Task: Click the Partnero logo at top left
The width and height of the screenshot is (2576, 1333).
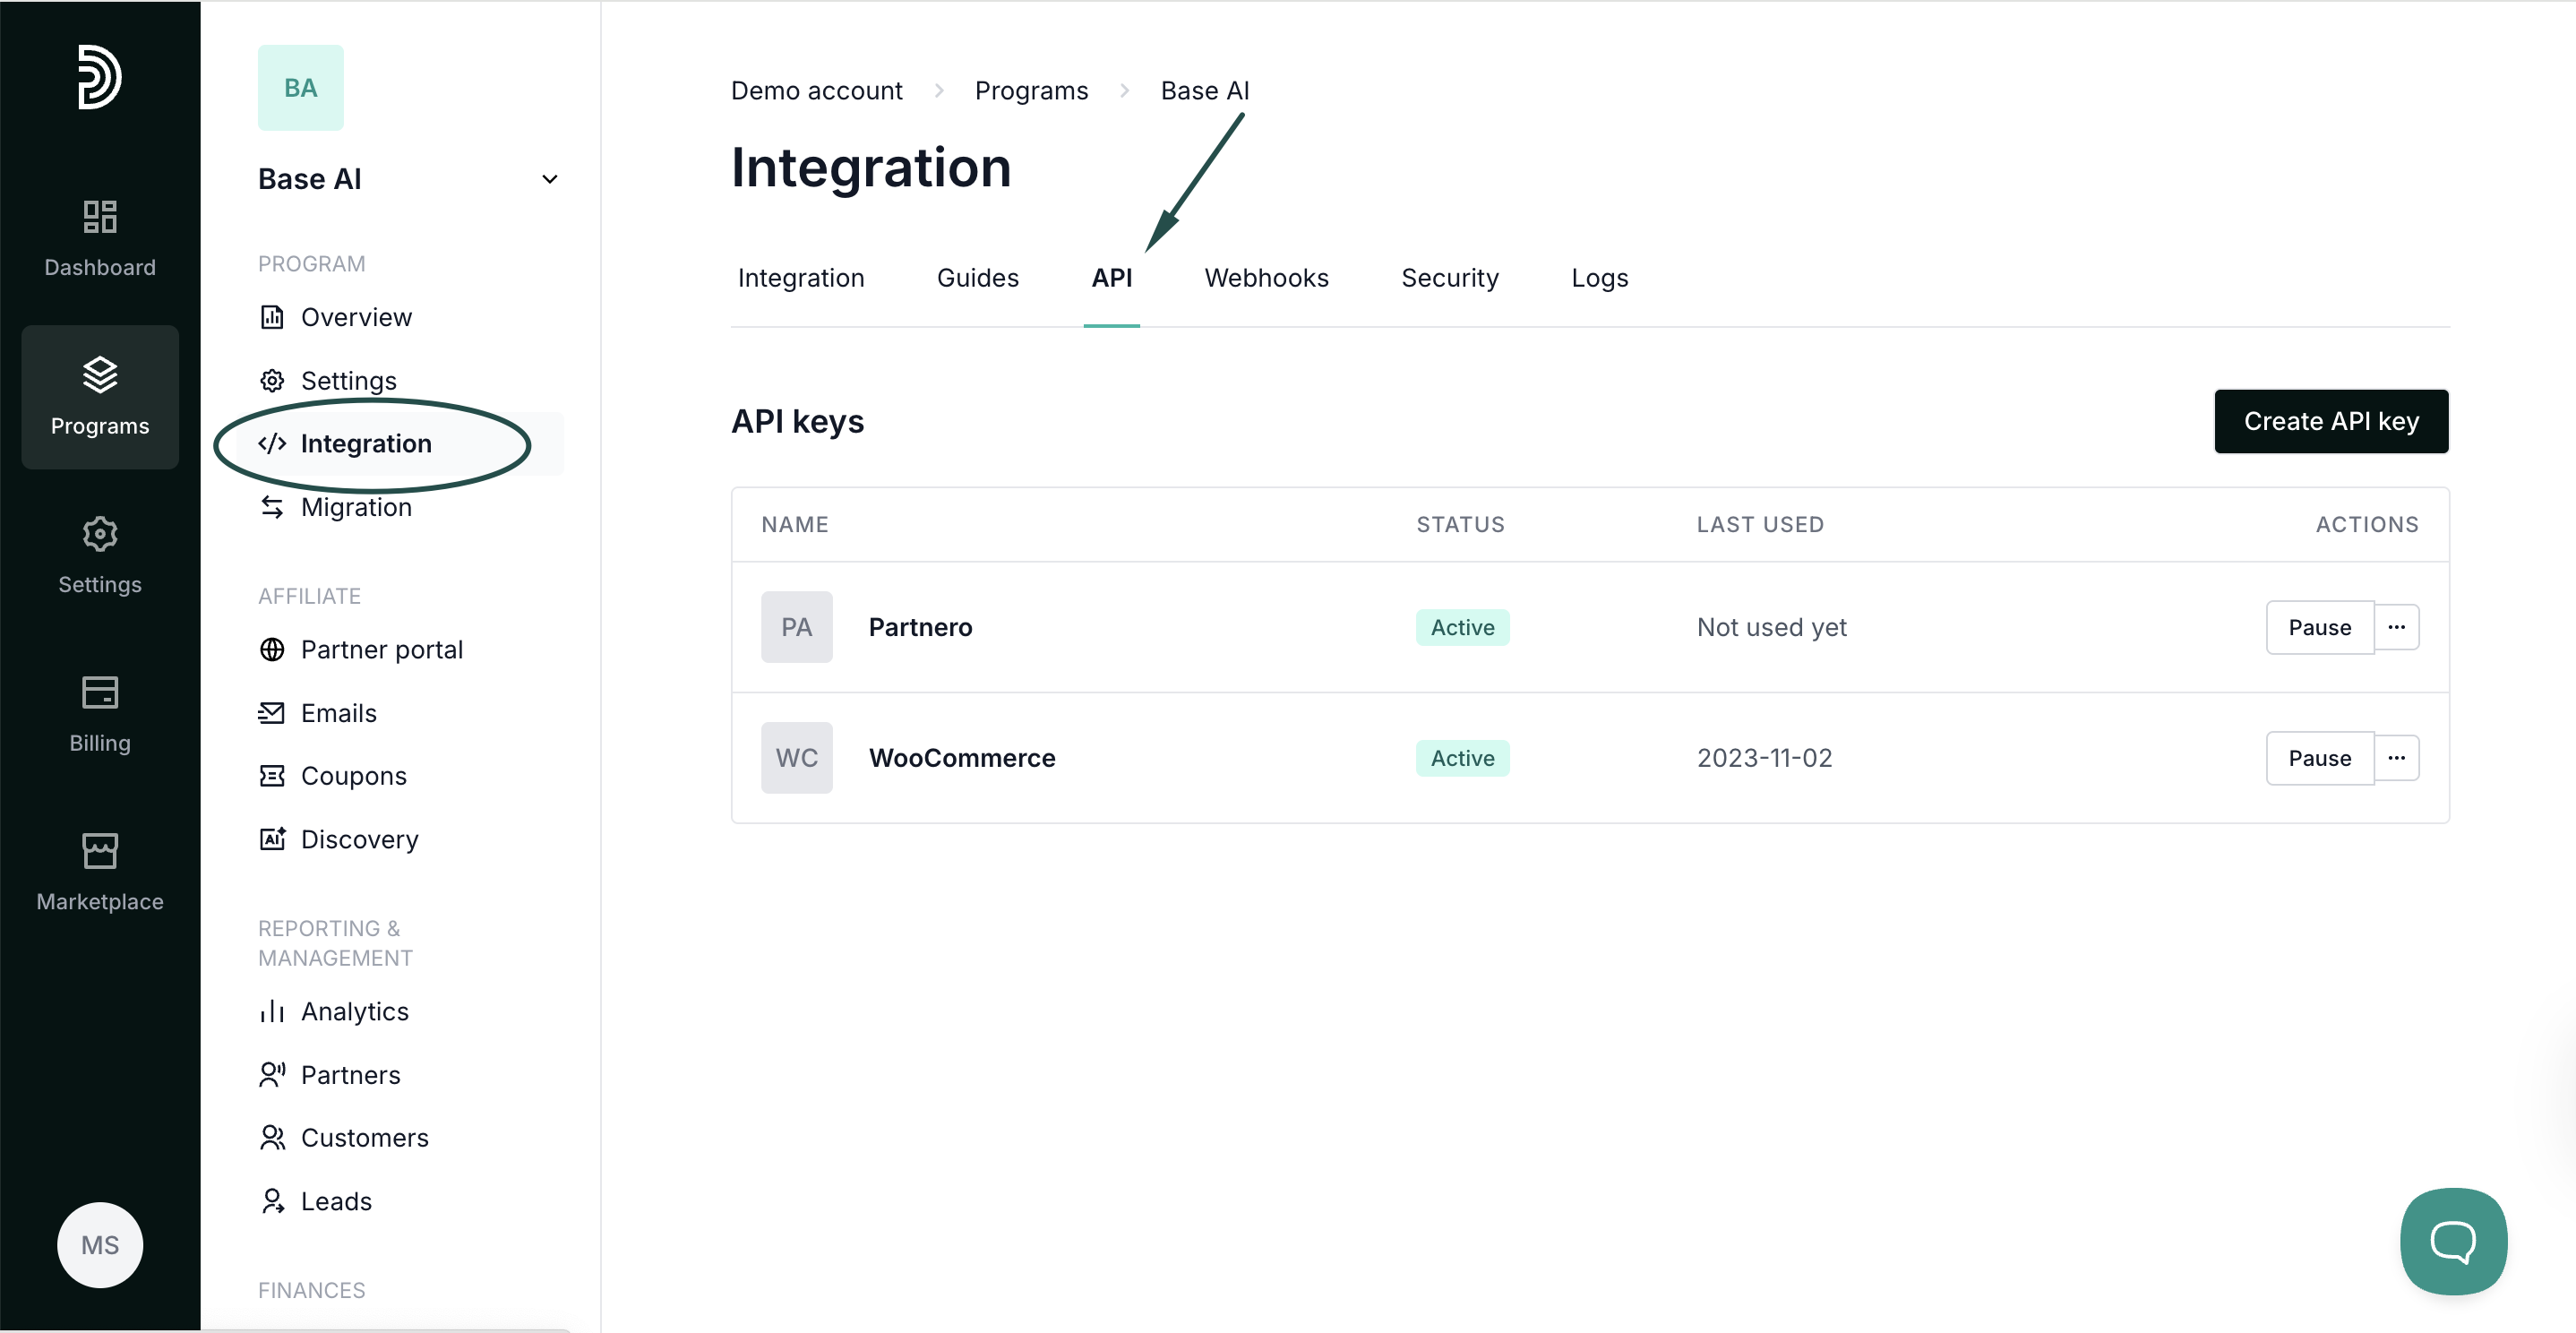Action: (100, 77)
